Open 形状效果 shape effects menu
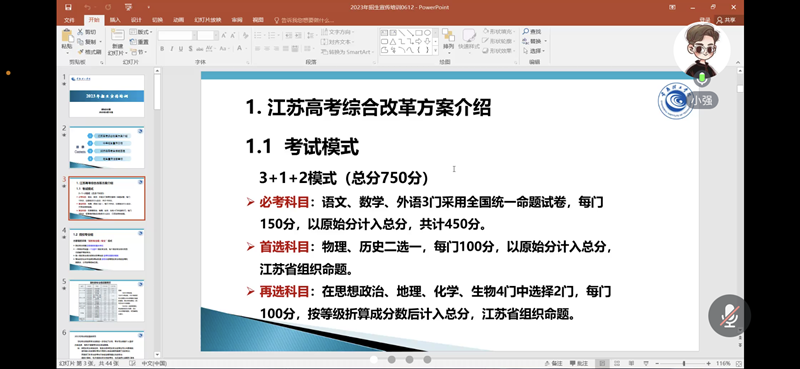 [499, 51]
